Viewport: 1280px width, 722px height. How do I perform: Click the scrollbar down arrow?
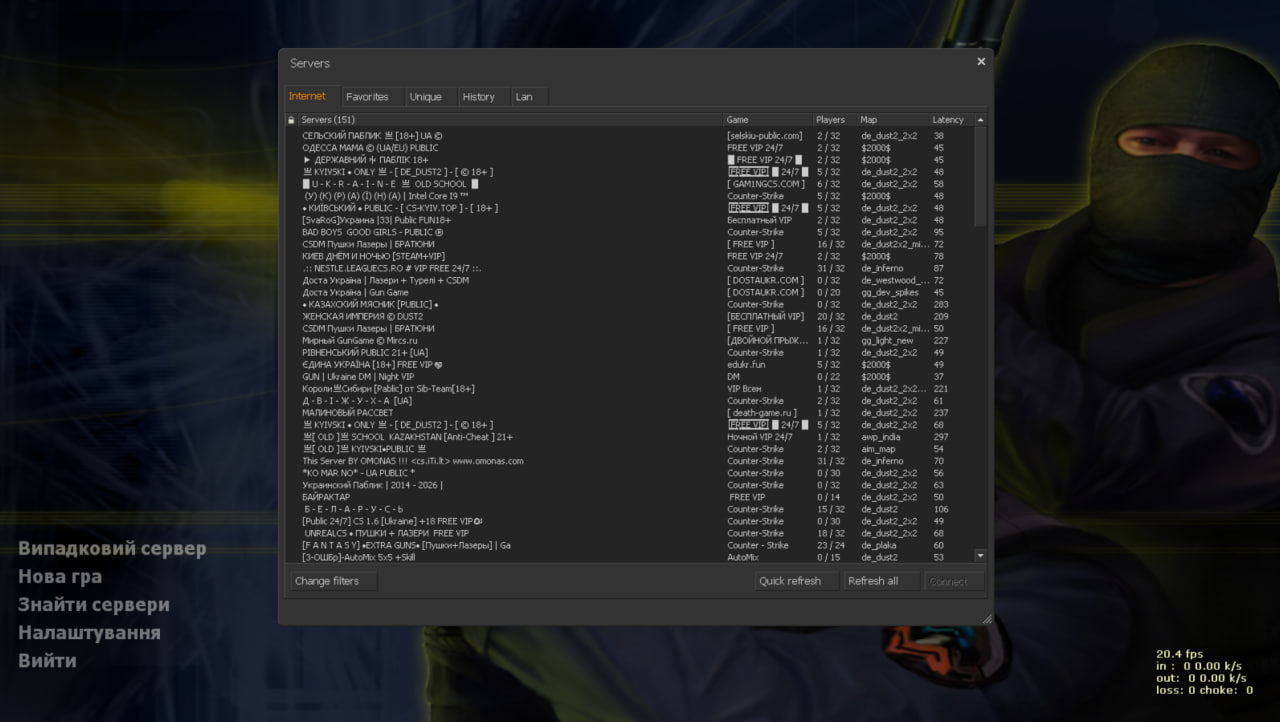pyautogui.click(x=980, y=556)
